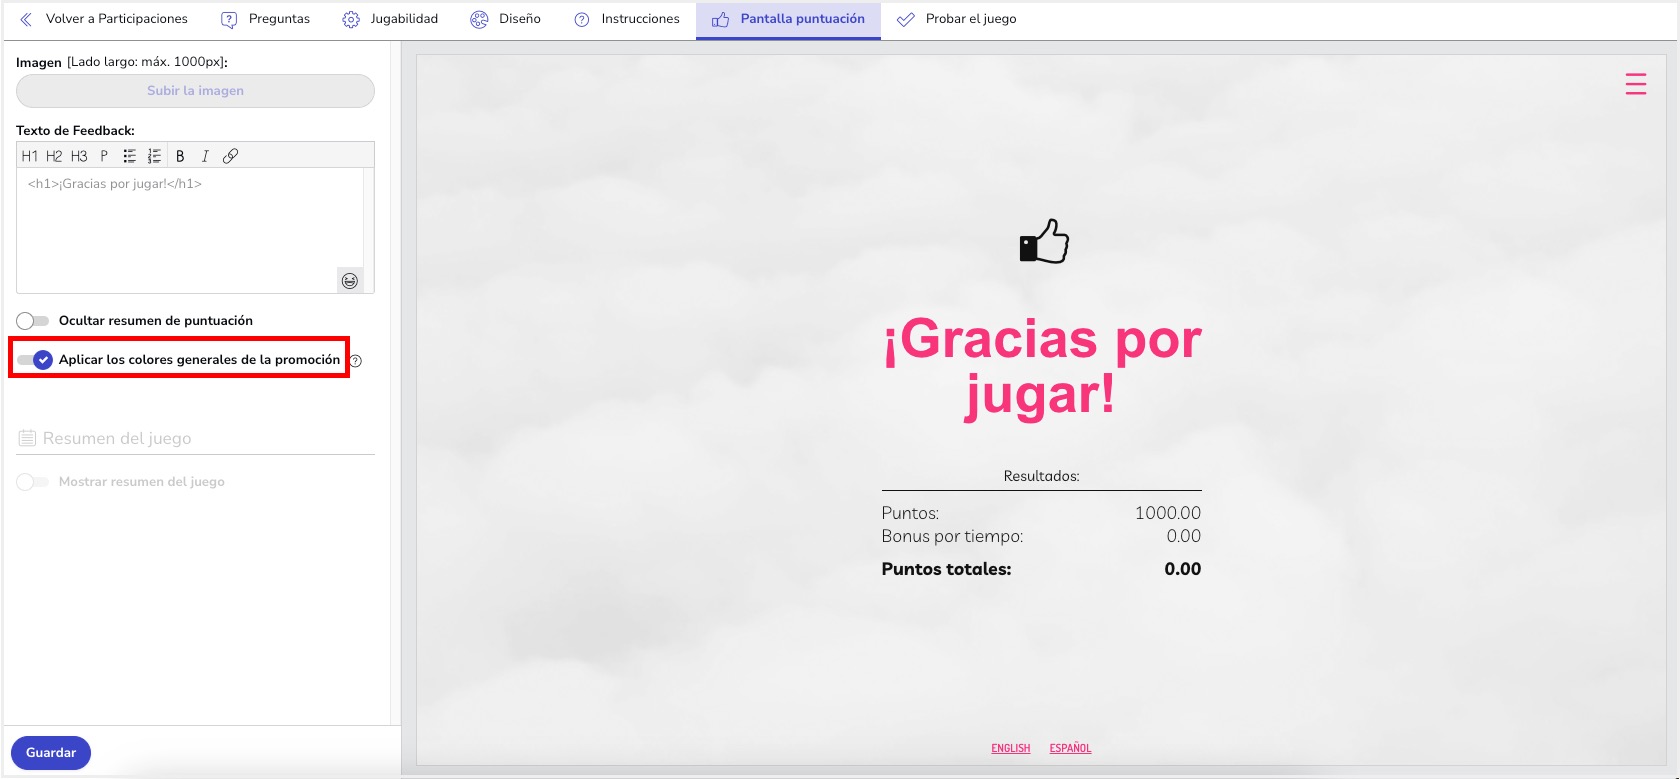Switch preview language to English
Viewport: 1680px width, 779px height.
tap(1010, 748)
